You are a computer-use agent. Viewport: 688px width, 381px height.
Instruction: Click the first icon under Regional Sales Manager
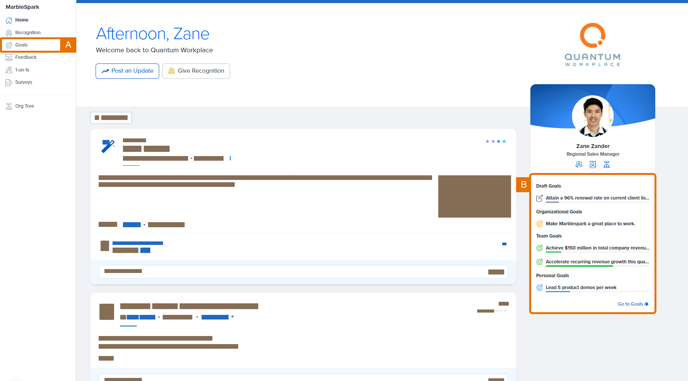(579, 165)
